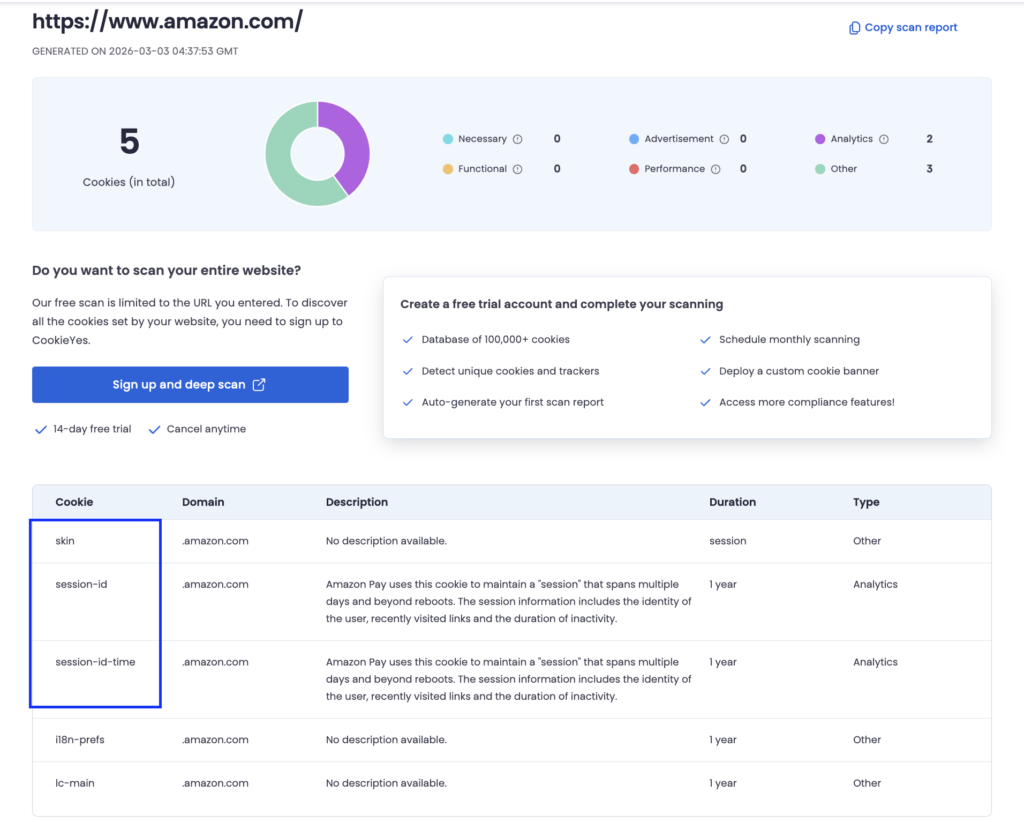Image resolution: width=1024 pixels, height=822 pixels.
Task: Click checkmark beside Access more compliance features
Action: [x=705, y=403]
